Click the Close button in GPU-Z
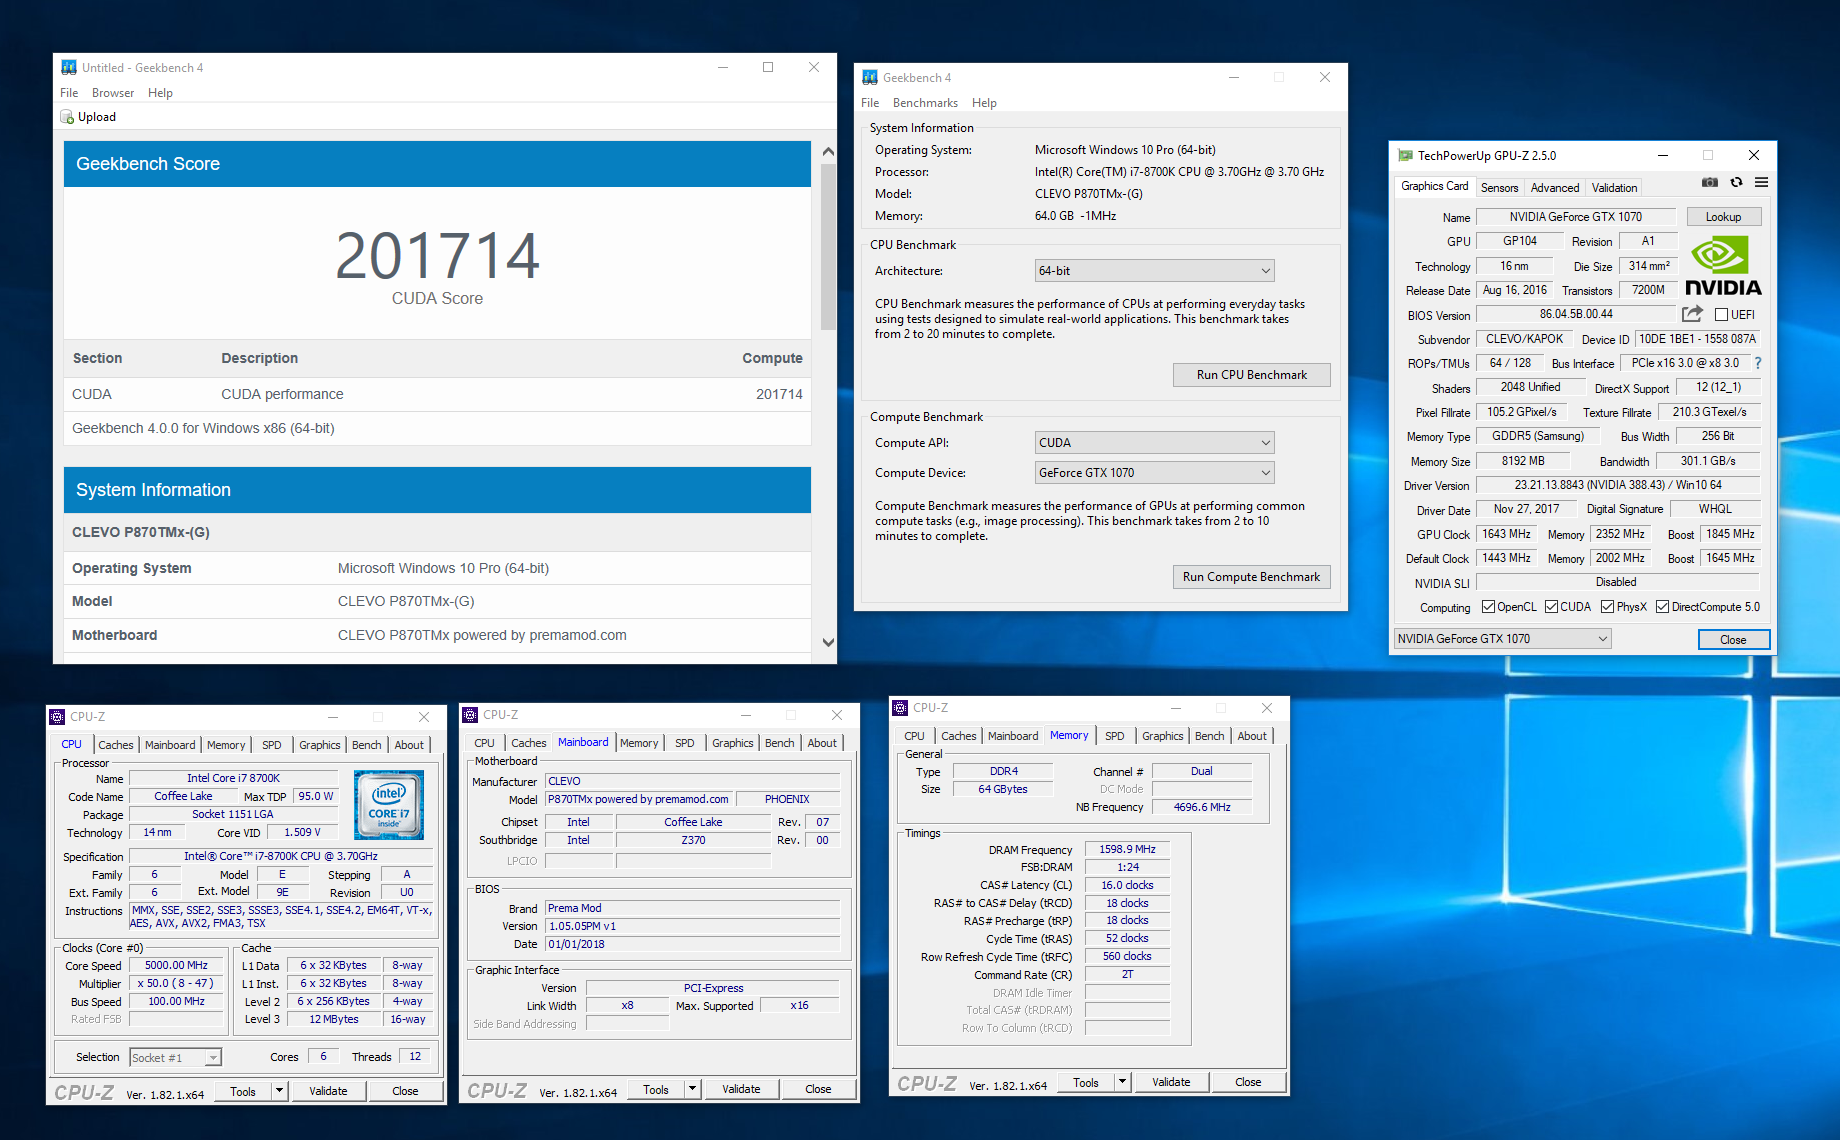The height and width of the screenshot is (1140, 1840). coord(1734,640)
